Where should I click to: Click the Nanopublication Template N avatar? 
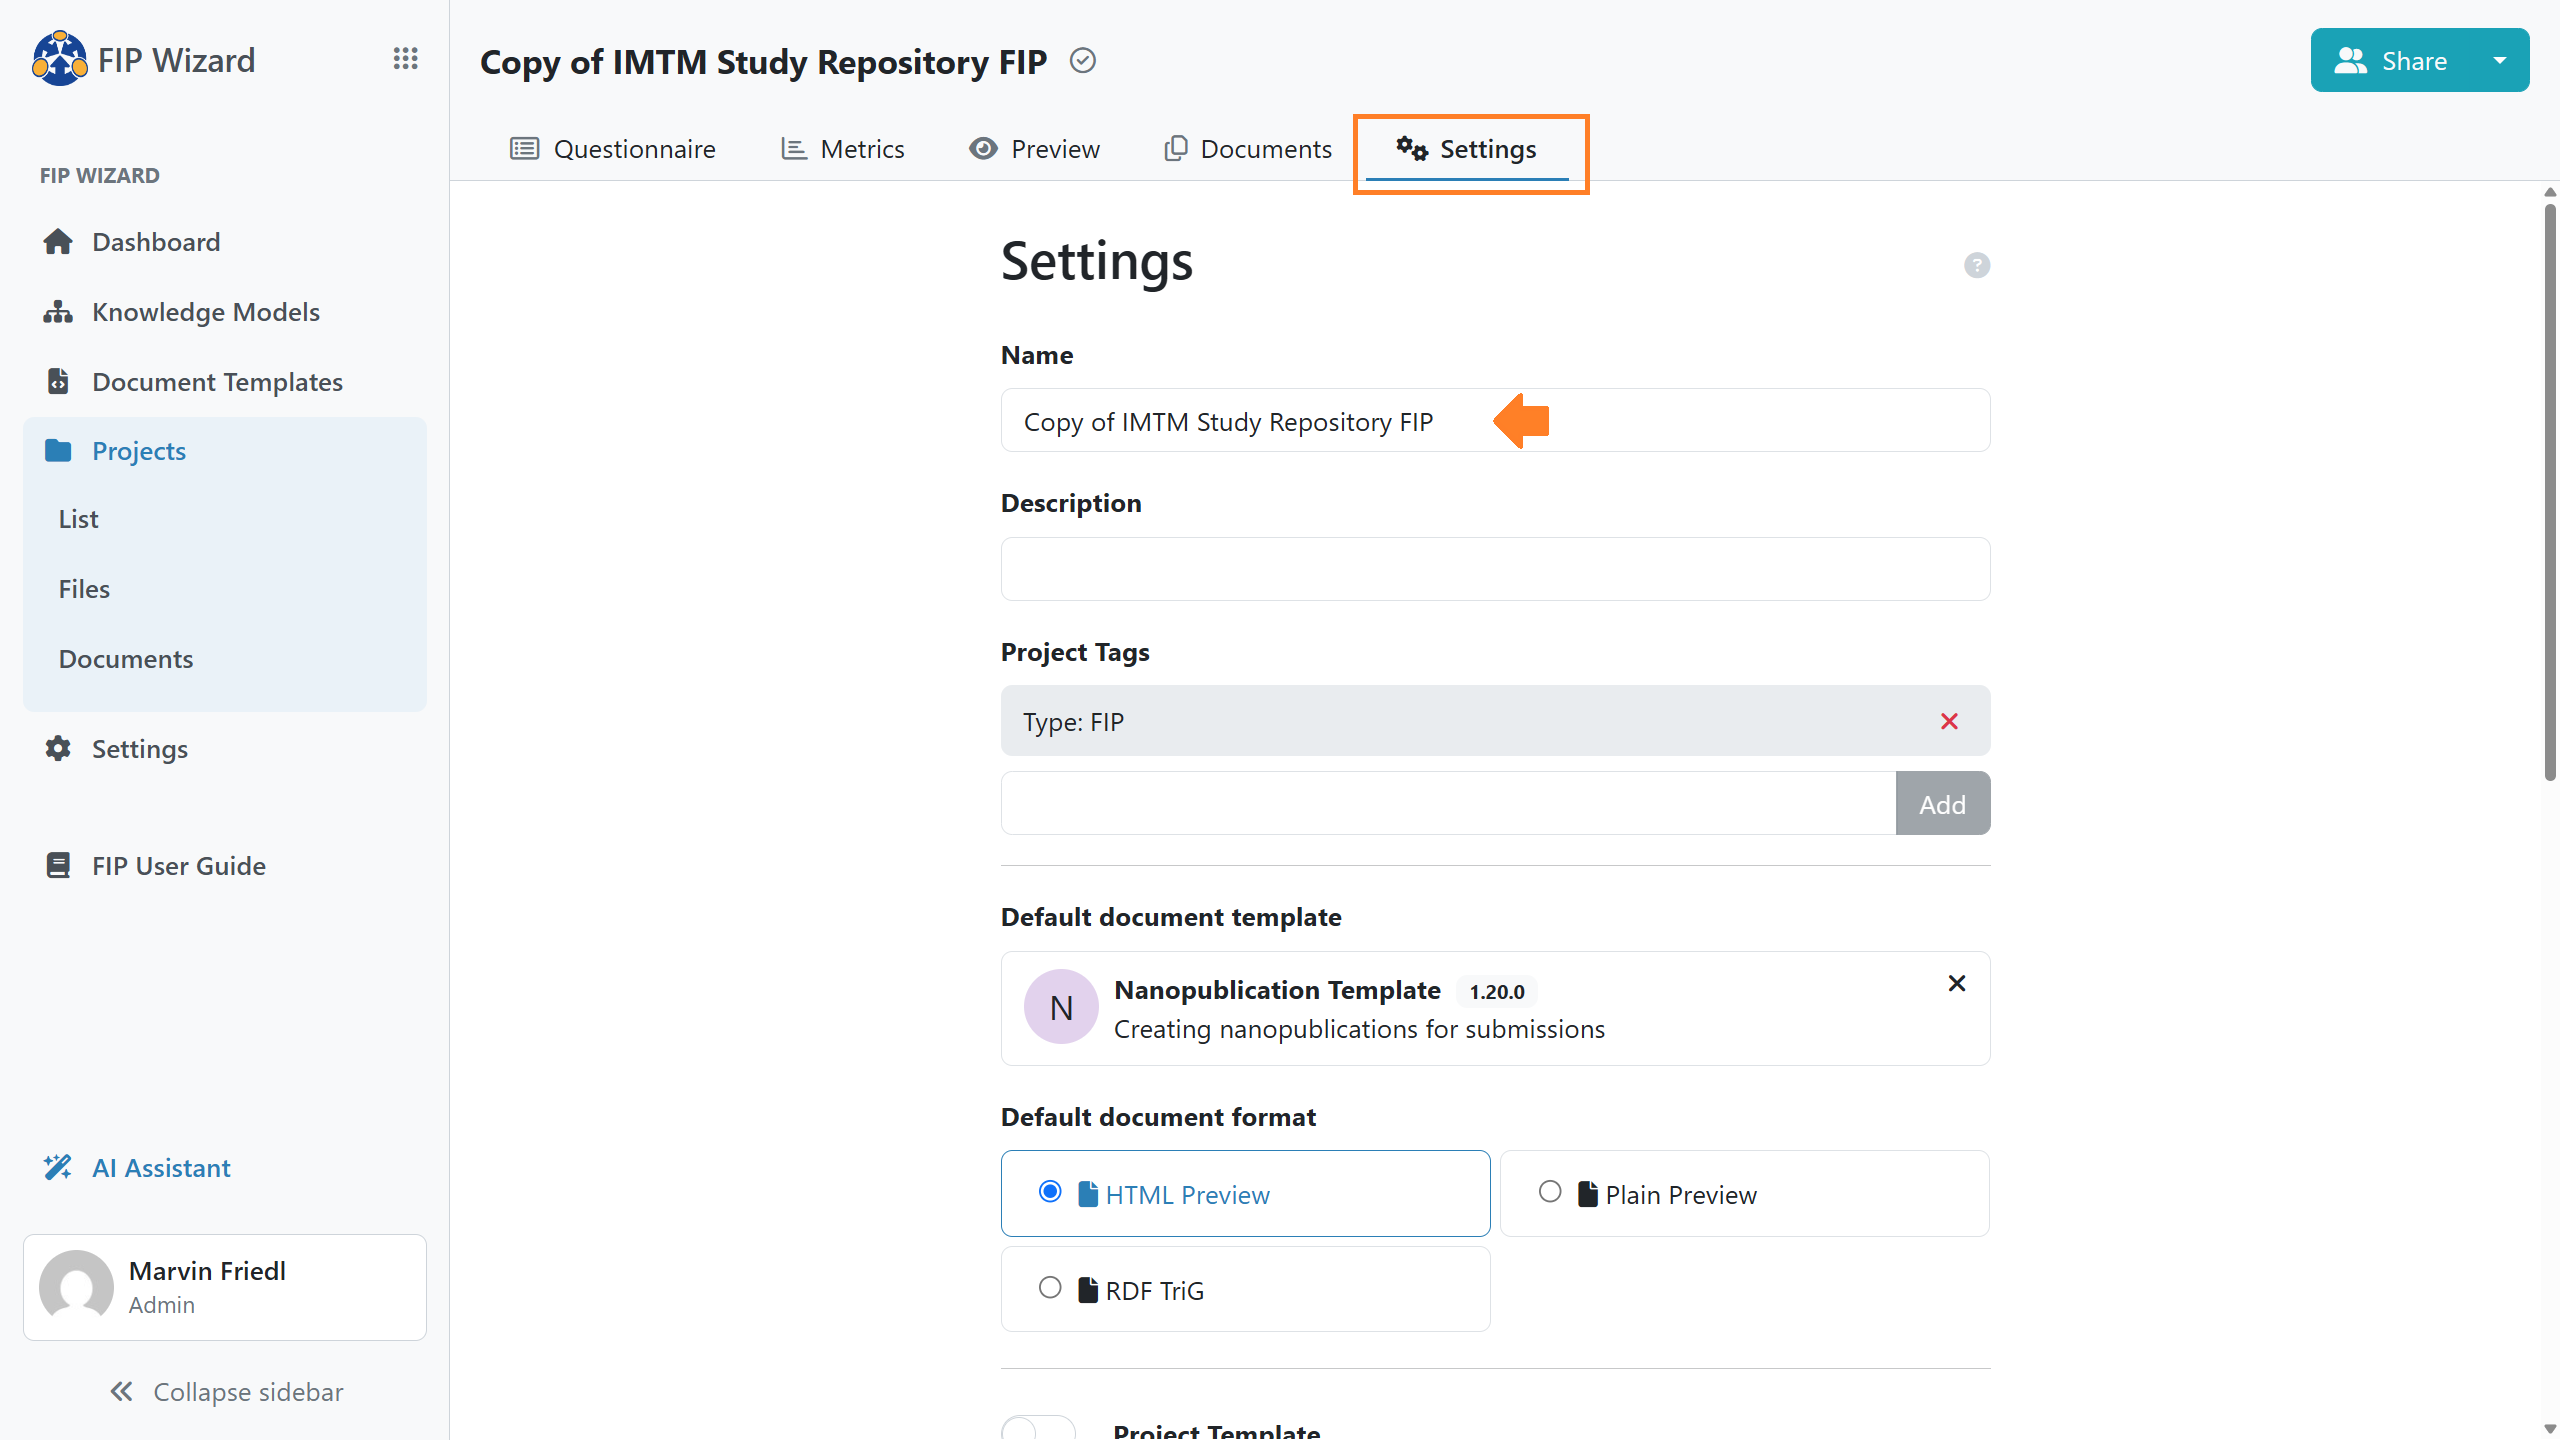pos(1061,1007)
